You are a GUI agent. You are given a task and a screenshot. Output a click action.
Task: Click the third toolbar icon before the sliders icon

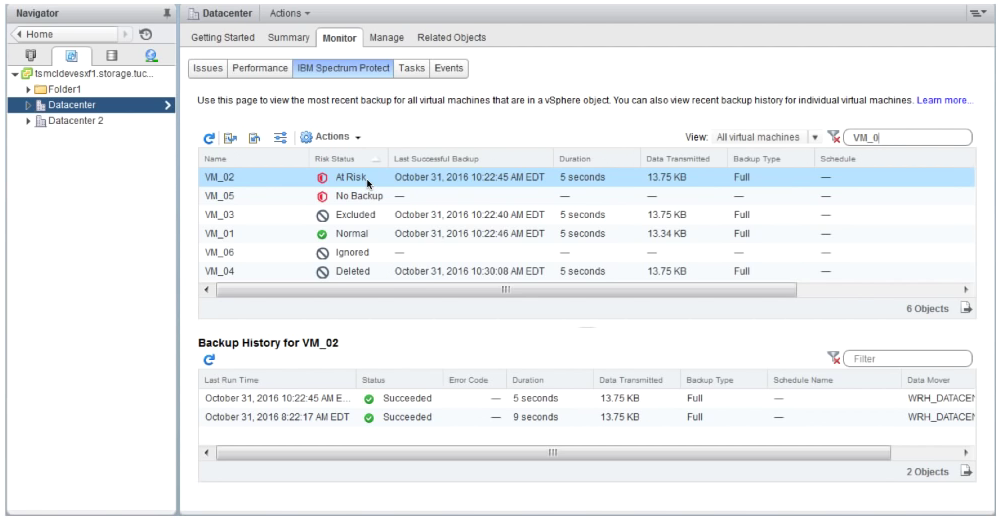point(254,137)
